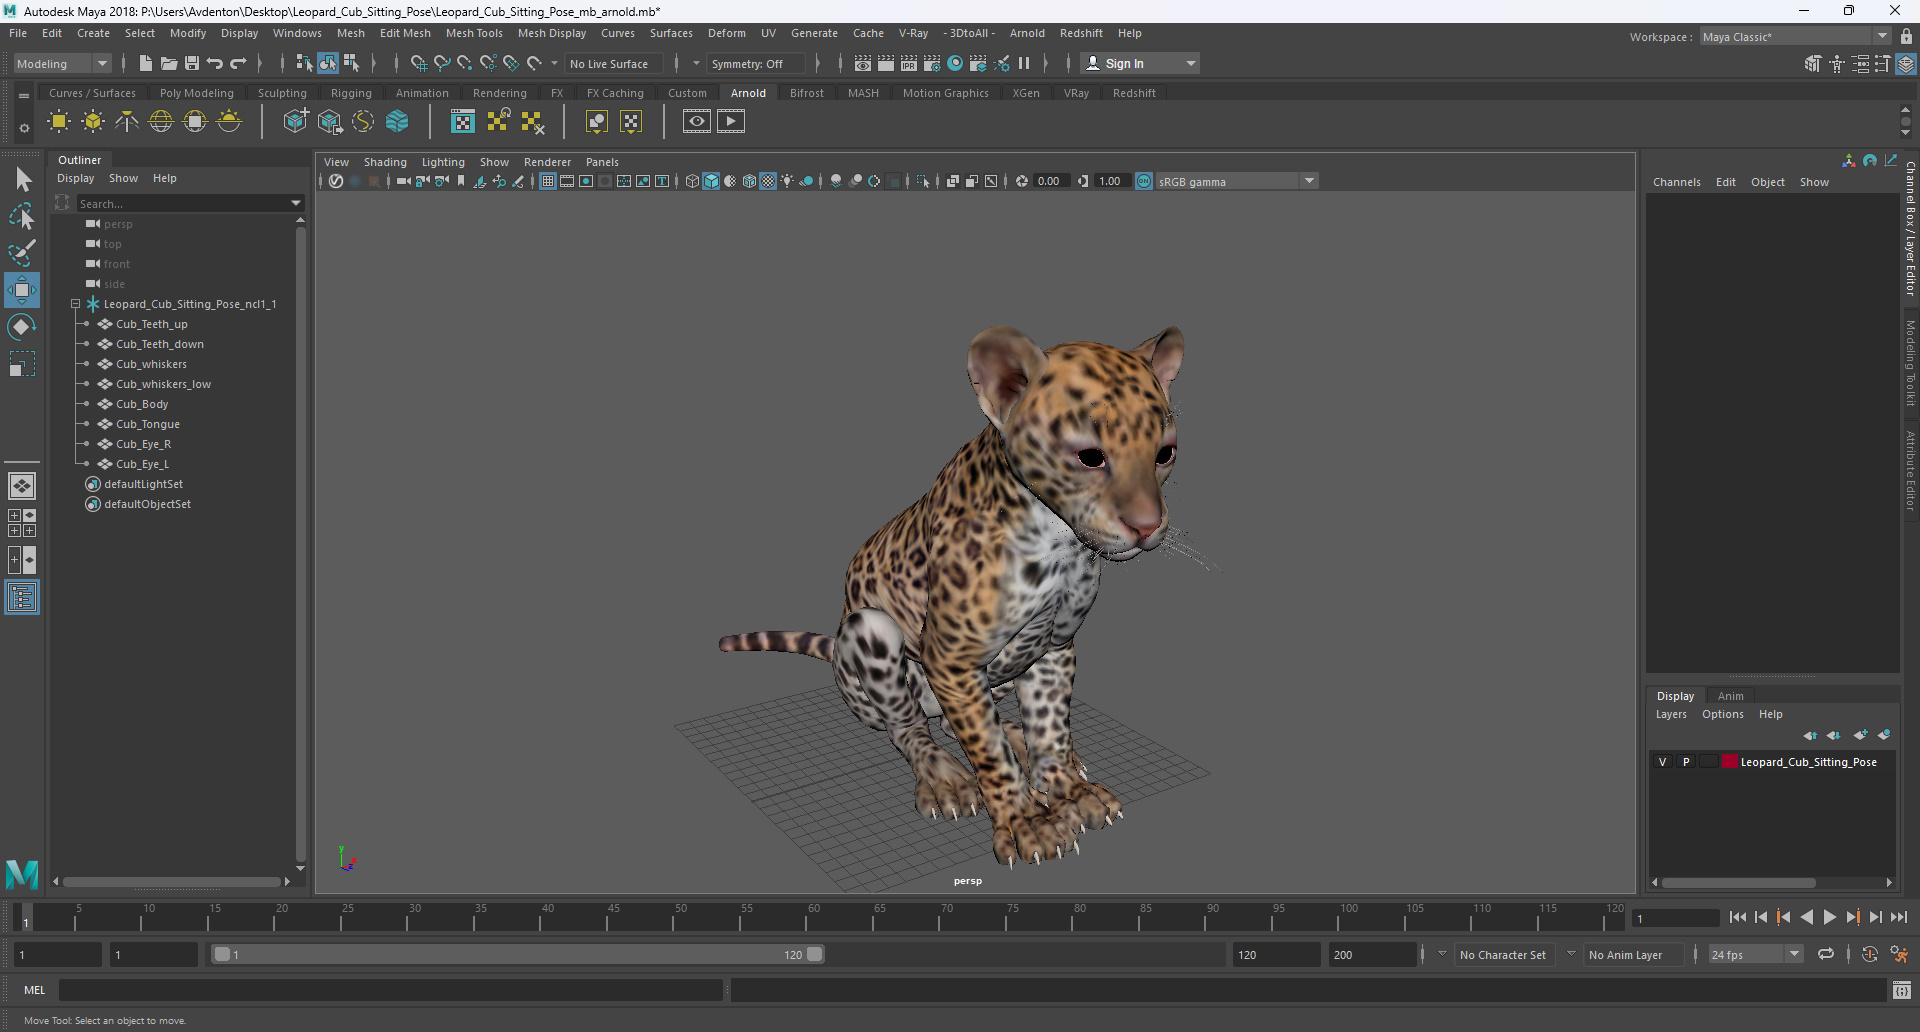Click the Render current frame icon

tap(886, 63)
